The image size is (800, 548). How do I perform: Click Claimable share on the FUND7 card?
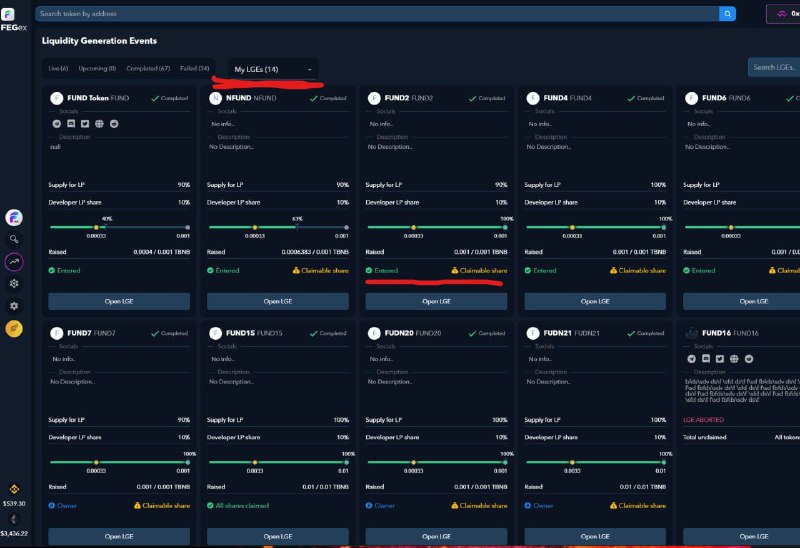162,506
